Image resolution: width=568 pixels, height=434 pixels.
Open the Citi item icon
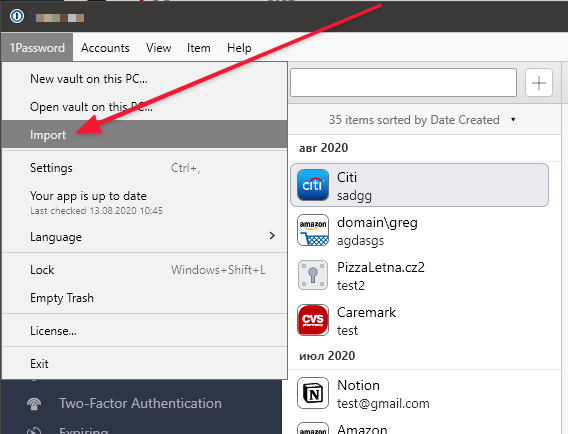[x=313, y=185]
